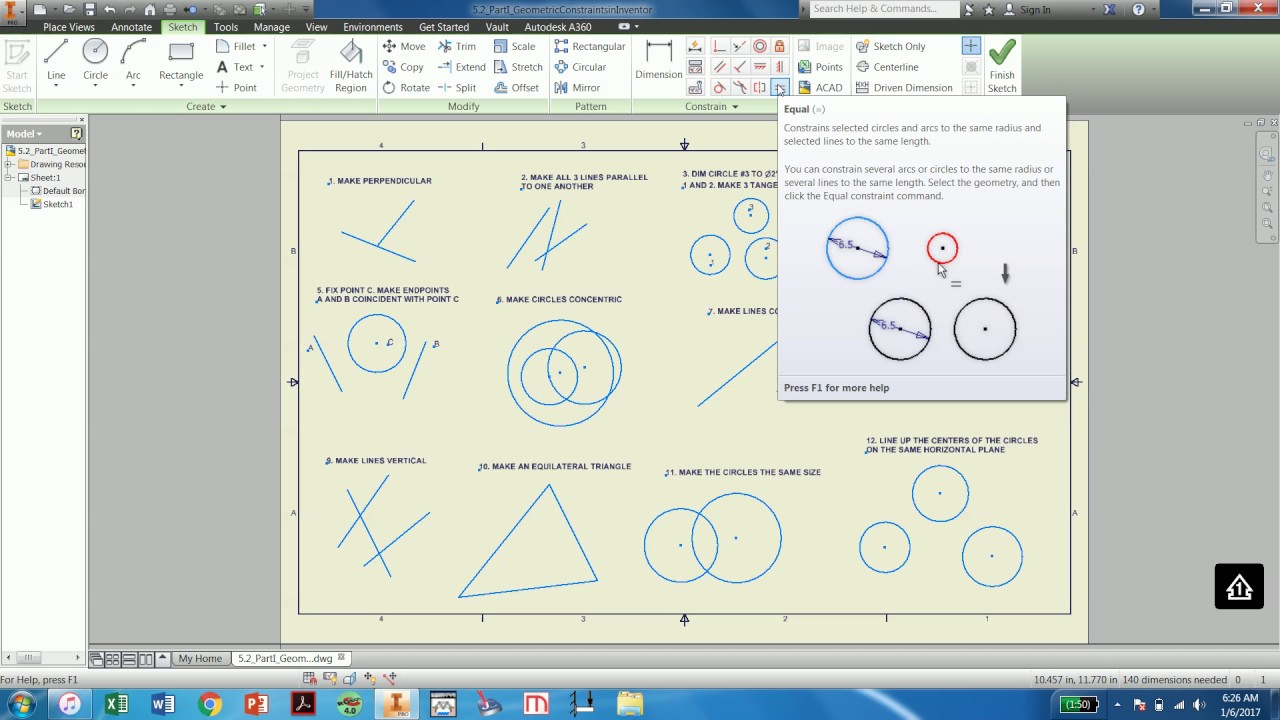Click the cascade windows icon near document tabs

[x=97, y=659]
